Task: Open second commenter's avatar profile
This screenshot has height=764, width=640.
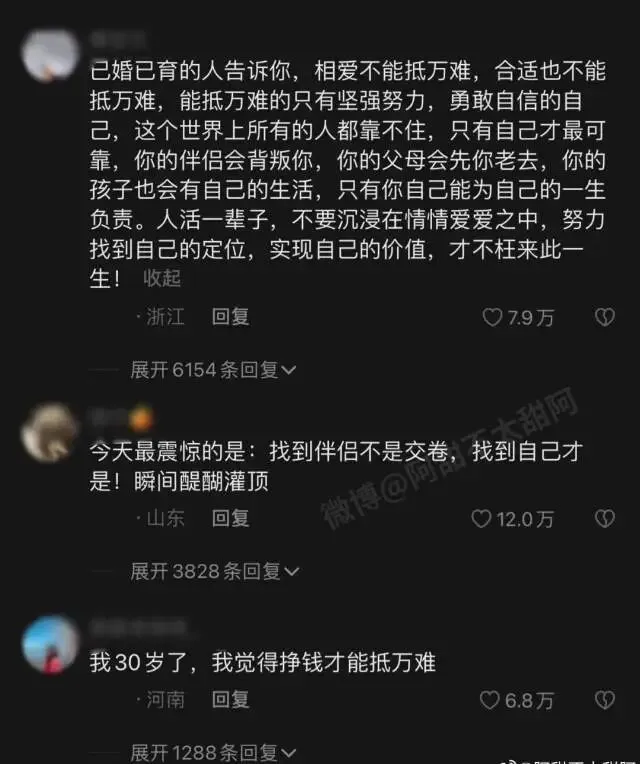Action: coord(49,432)
